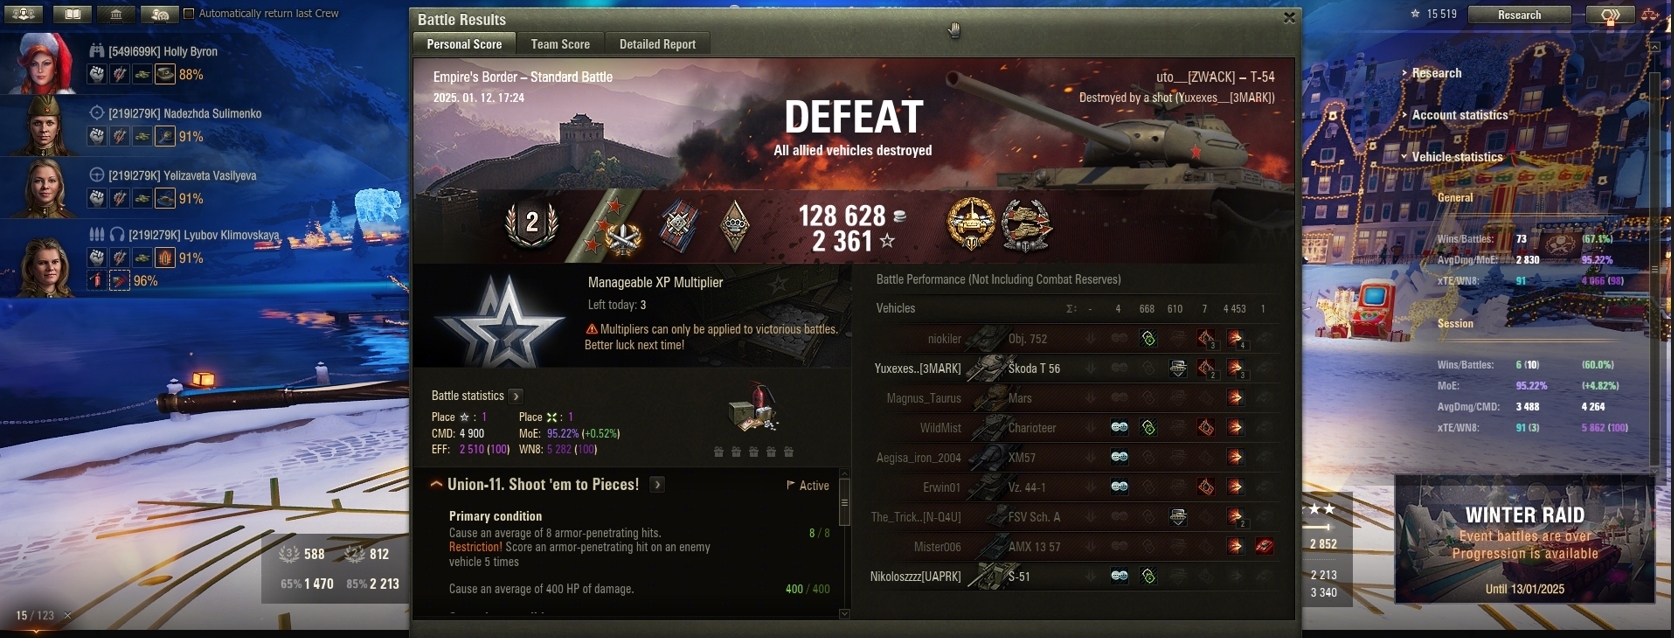The height and width of the screenshot is (638, 1674).
Task: Open the Detailed Report tab
Action: 657,44
